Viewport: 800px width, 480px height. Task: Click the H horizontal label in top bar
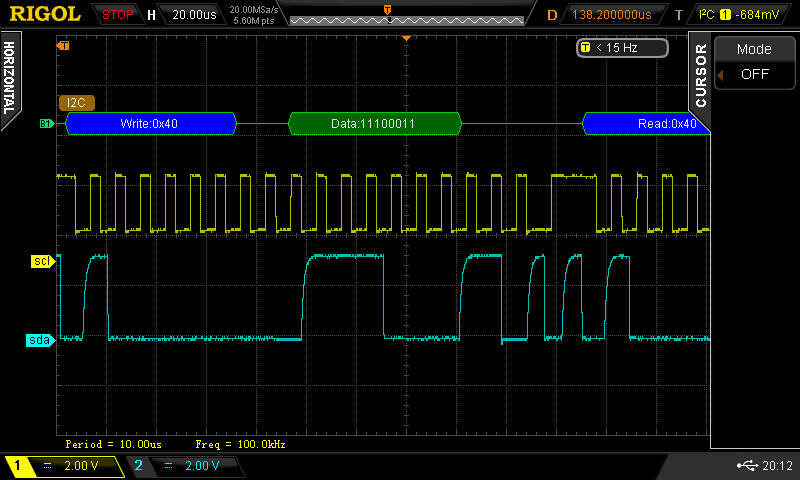151,15
